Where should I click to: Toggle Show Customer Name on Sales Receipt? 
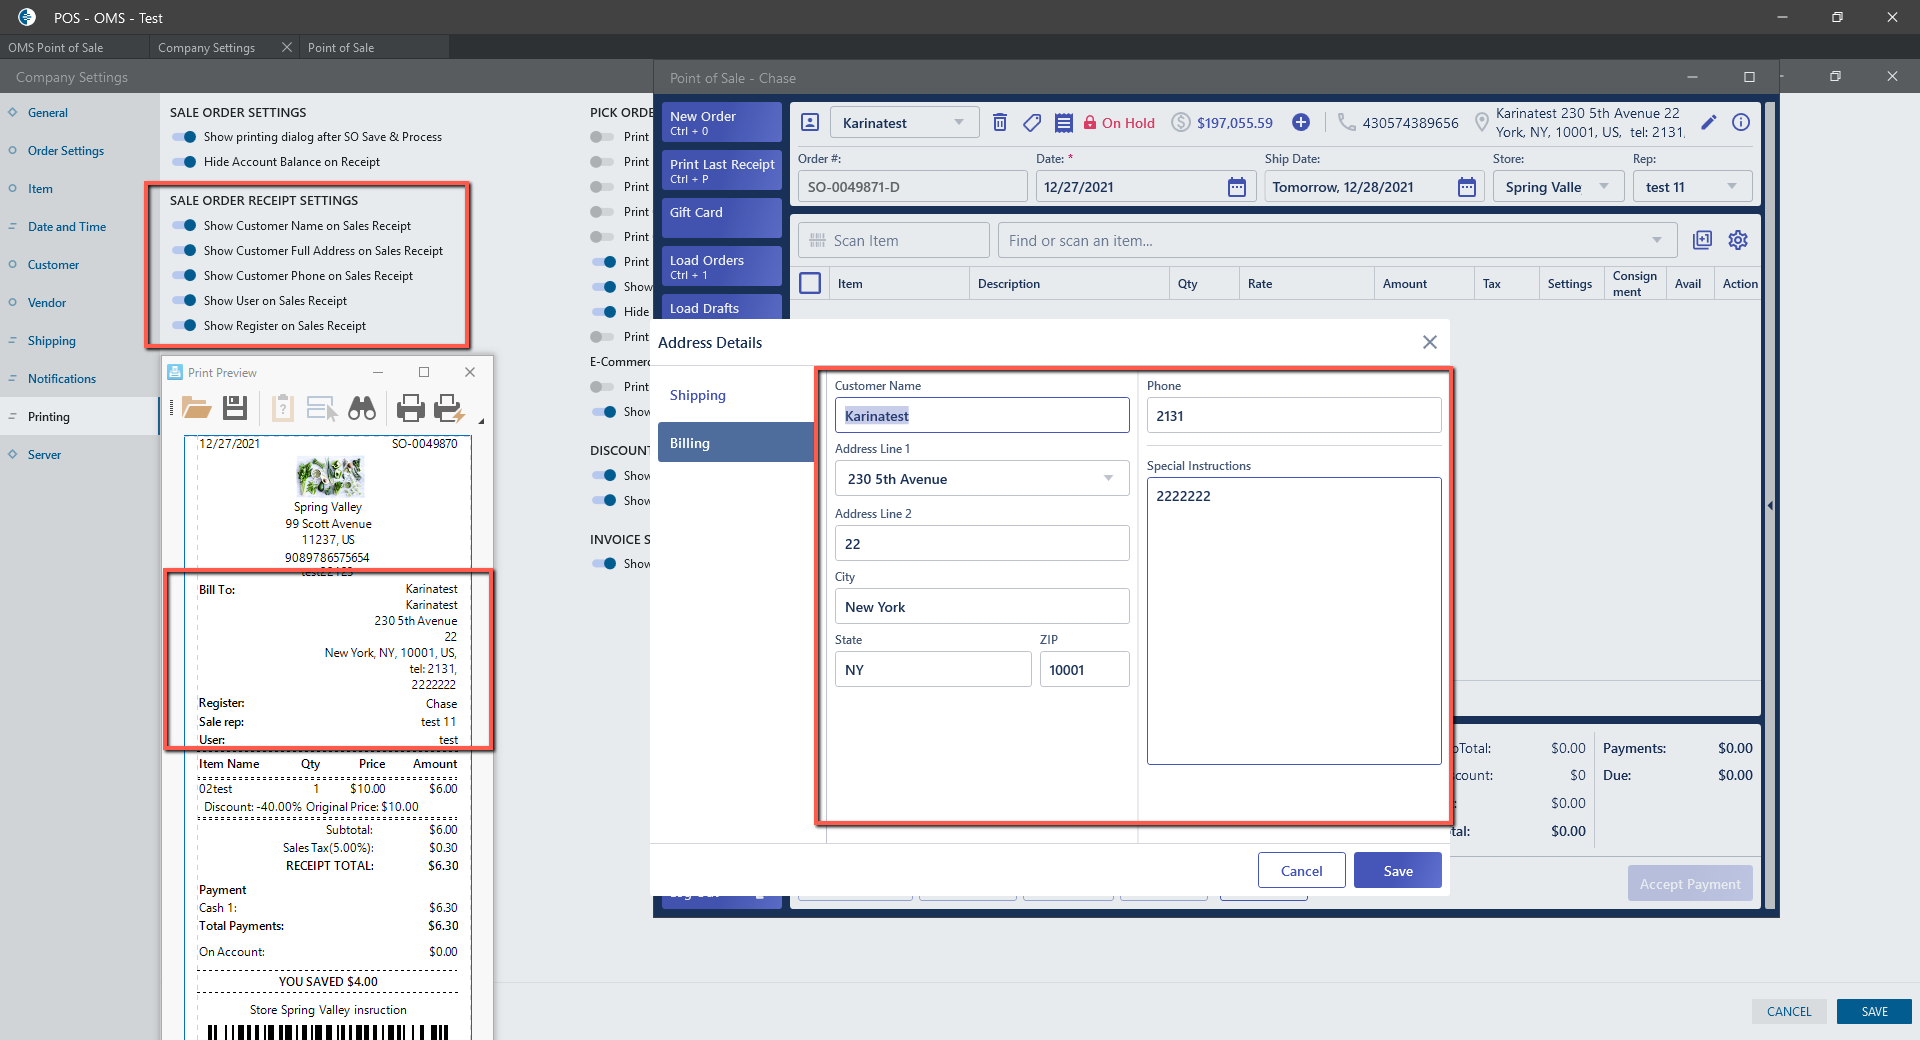click(x=184, y=226)
